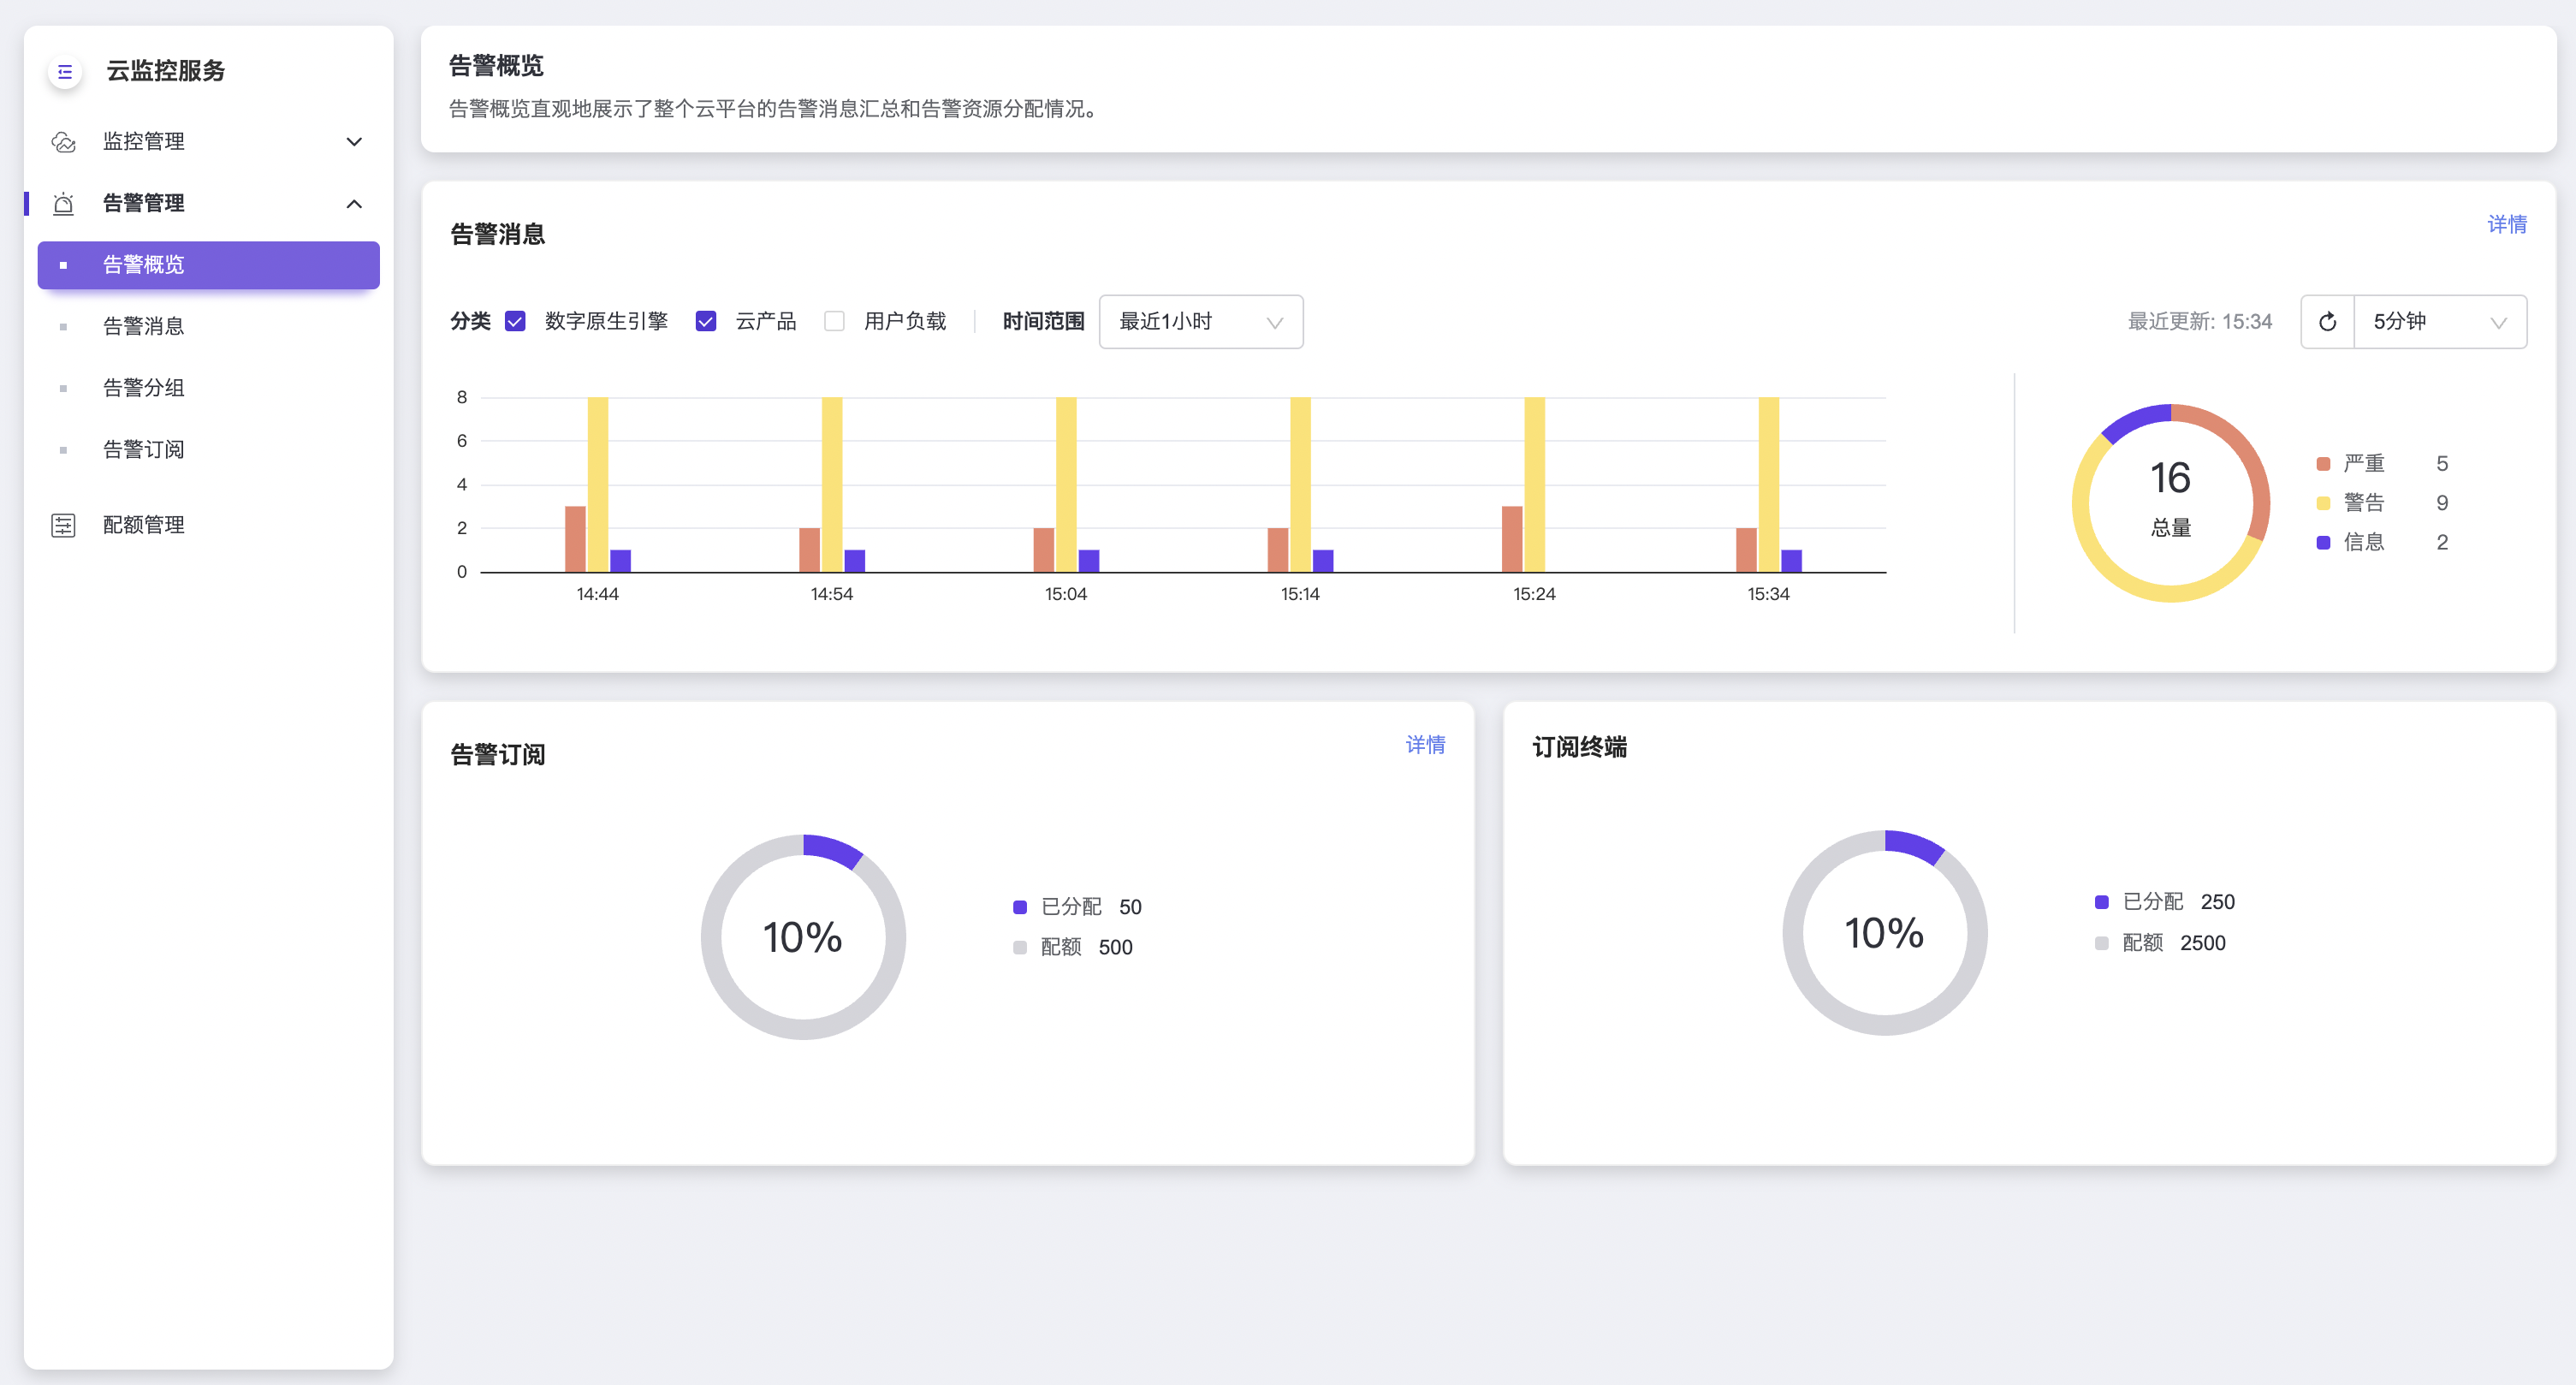Click the monitoring management cloud icon
This screenshot has height=1385, width=2576.
click(63, 142)
